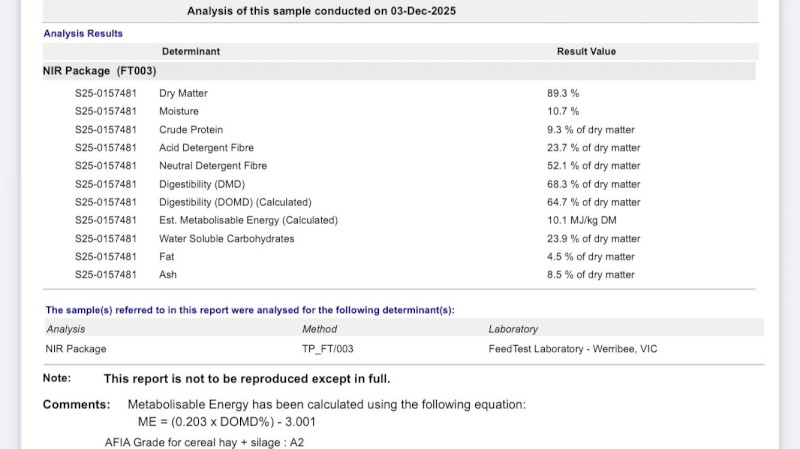Viewport: 800px width, 449px height.
Task: Click the Method column header
Action: pyautogui.click(x=319, y=329)
